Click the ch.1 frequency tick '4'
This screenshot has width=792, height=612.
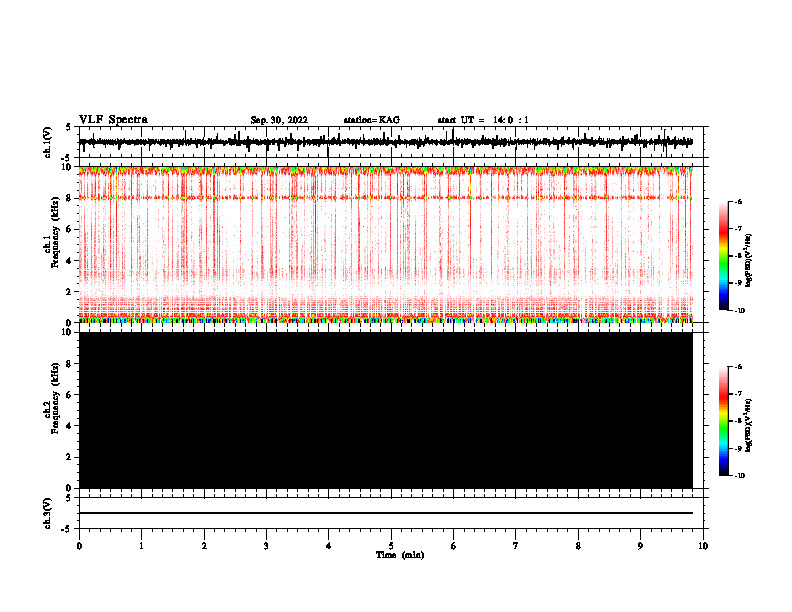coord(70,261)
